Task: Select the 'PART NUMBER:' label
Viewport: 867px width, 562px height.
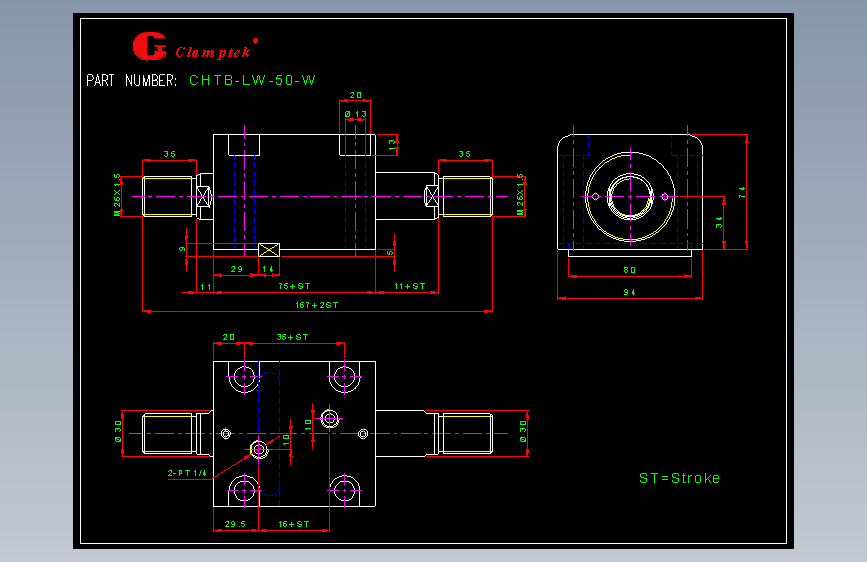Action: [x=132, y=81]
